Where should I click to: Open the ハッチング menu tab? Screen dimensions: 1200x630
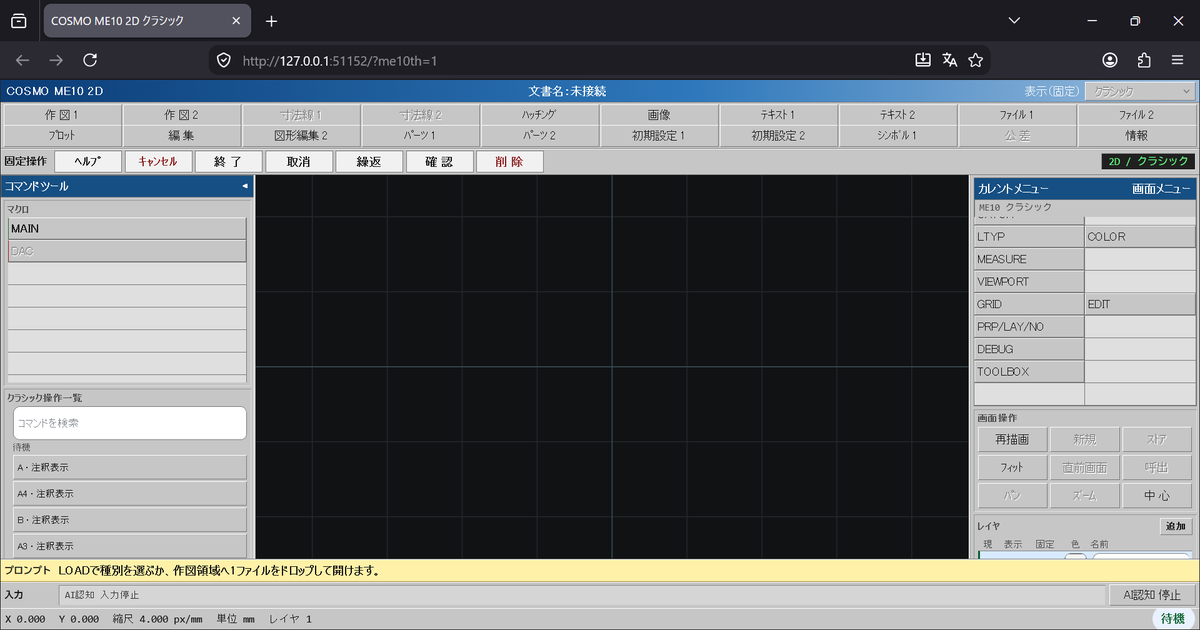(539, 115)
